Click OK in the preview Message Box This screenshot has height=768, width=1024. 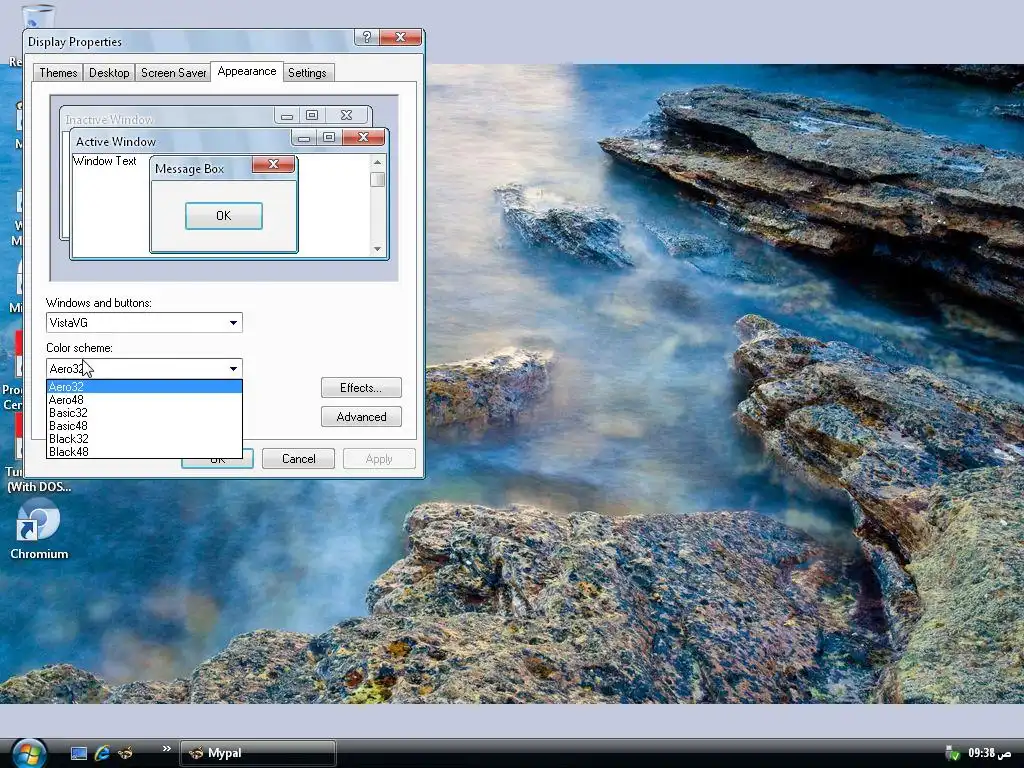coord(224,216)
